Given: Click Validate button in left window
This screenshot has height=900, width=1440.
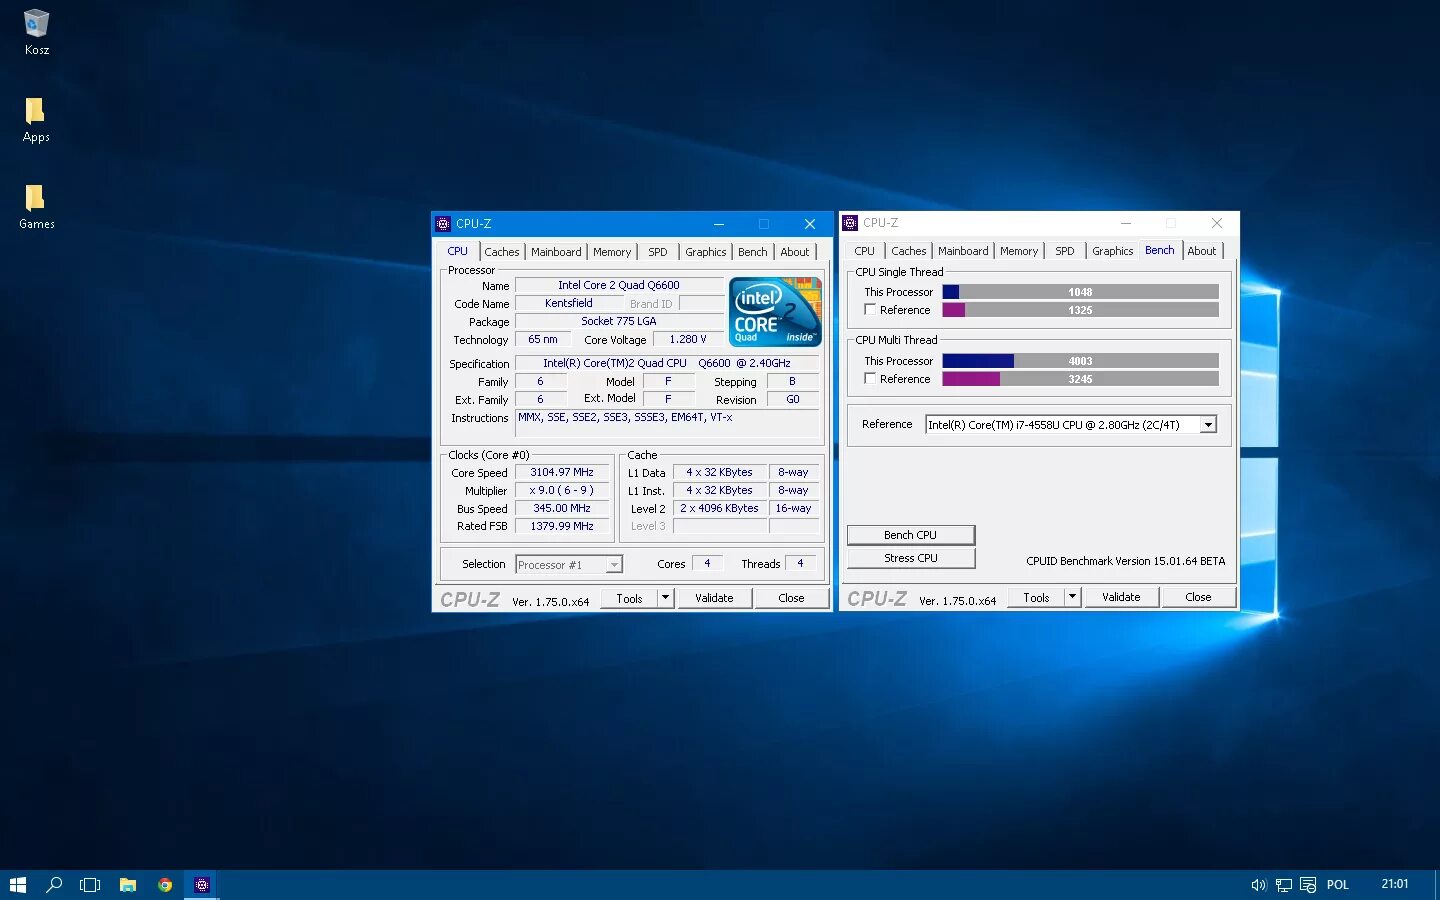Looking at the screenshot, I should click(714, 598).
